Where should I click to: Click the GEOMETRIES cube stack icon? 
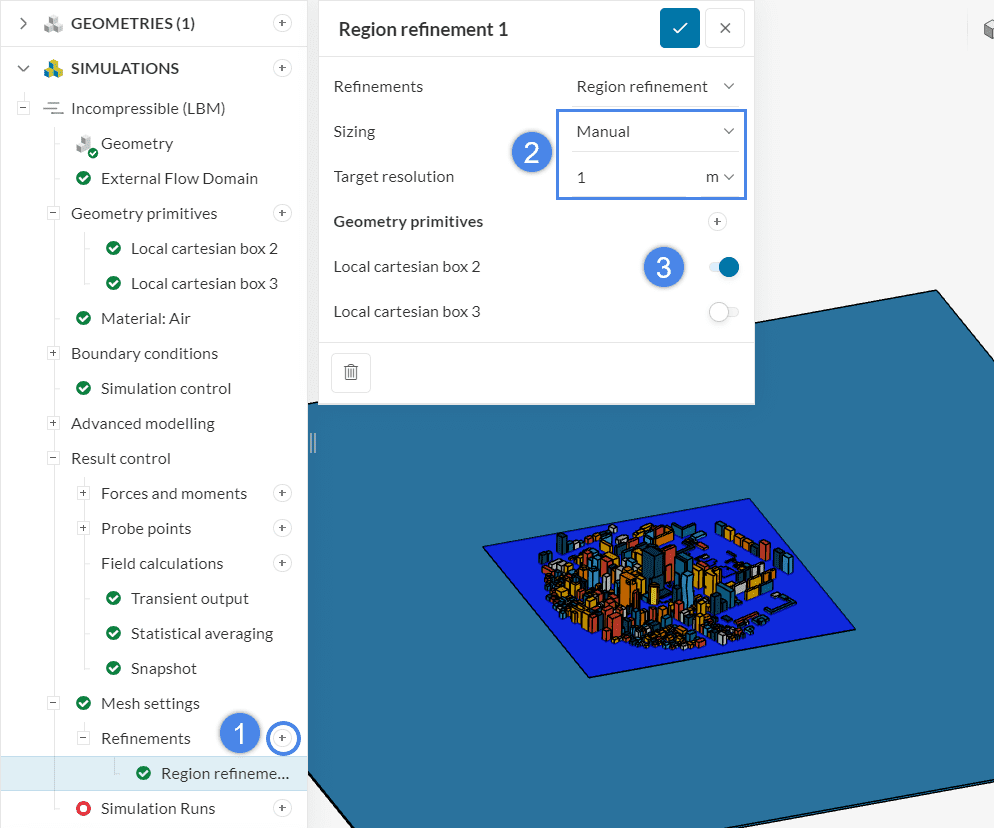[53, 22]
